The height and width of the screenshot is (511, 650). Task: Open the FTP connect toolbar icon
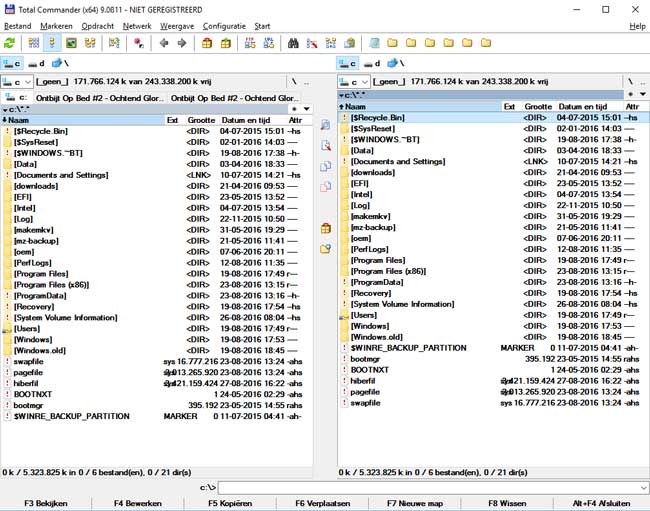pos(250,43)
